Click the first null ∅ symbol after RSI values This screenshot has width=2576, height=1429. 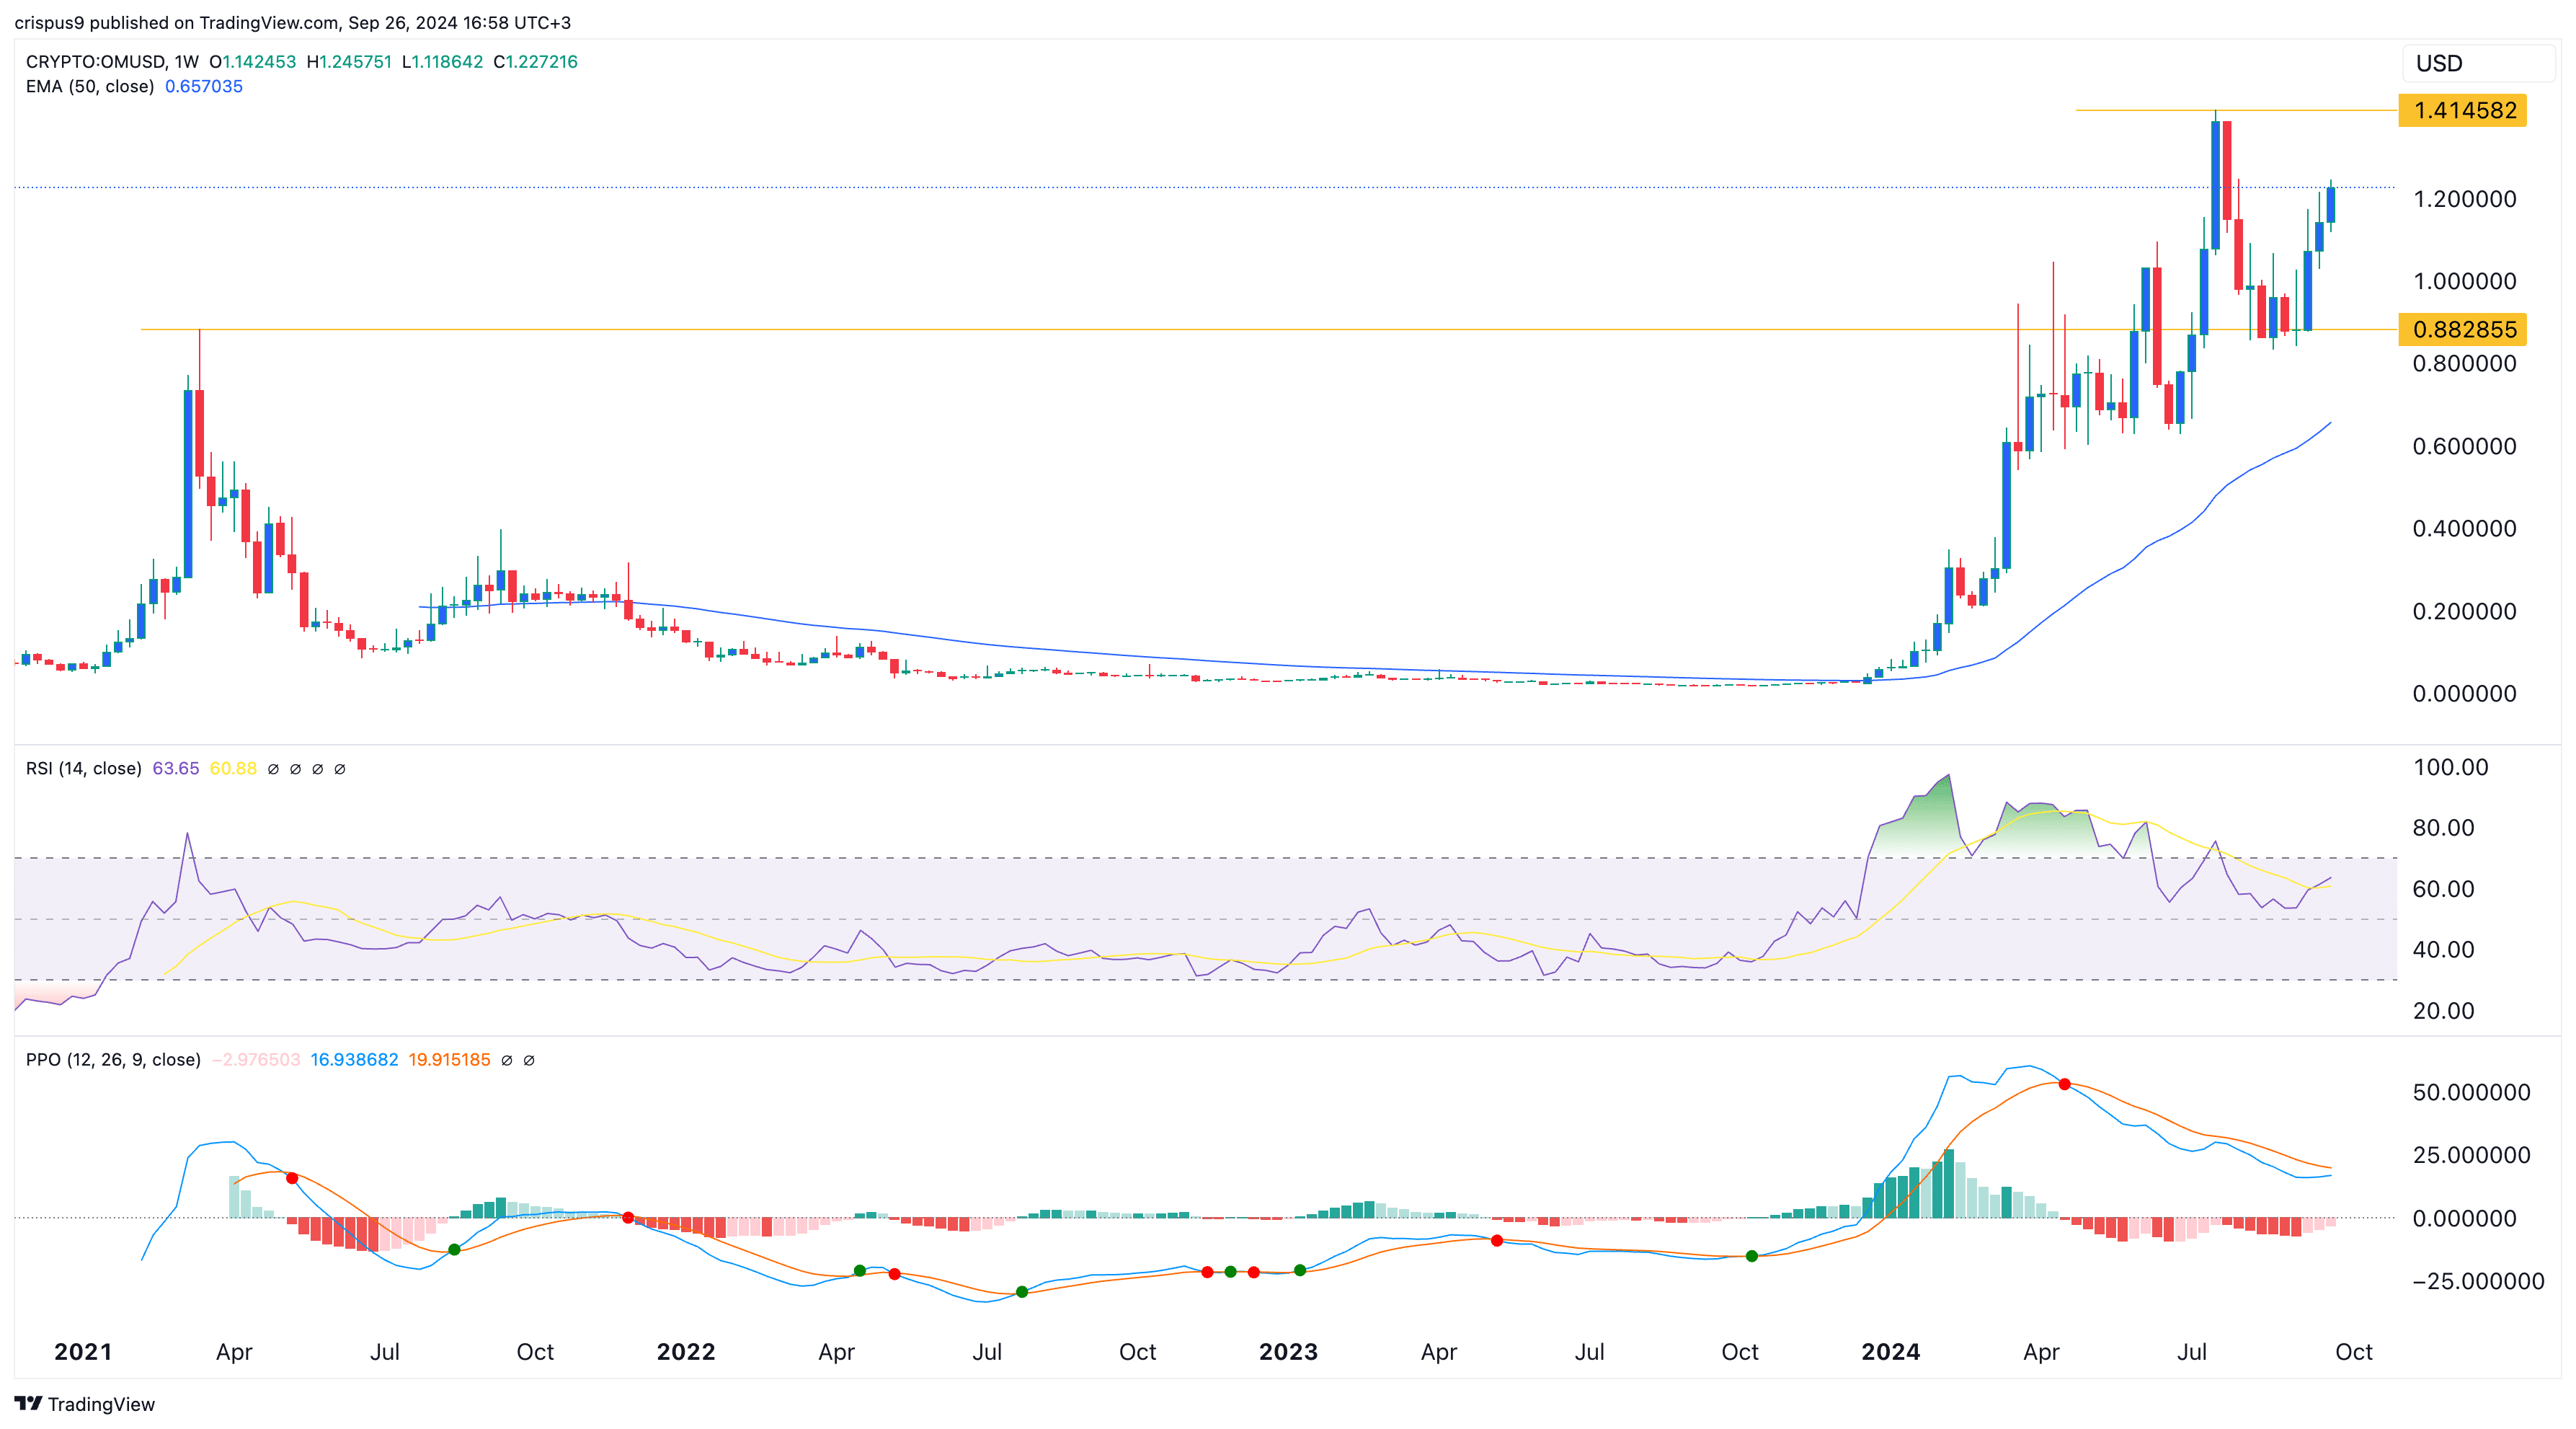click(273, 769)
